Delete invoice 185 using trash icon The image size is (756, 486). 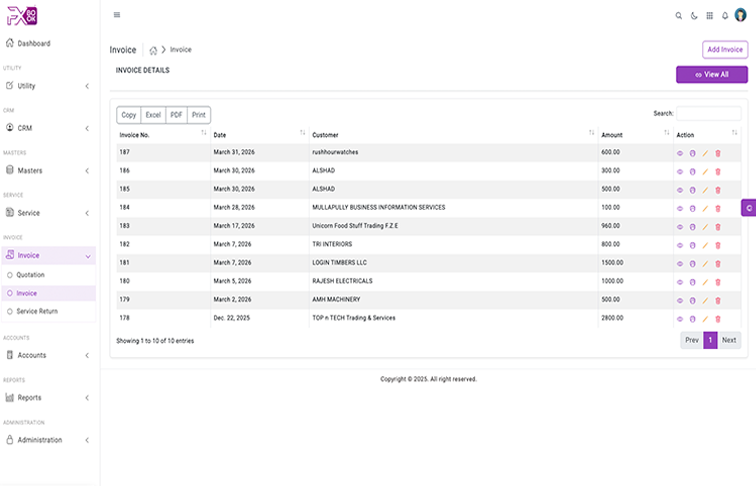click(x=718, y=189)
